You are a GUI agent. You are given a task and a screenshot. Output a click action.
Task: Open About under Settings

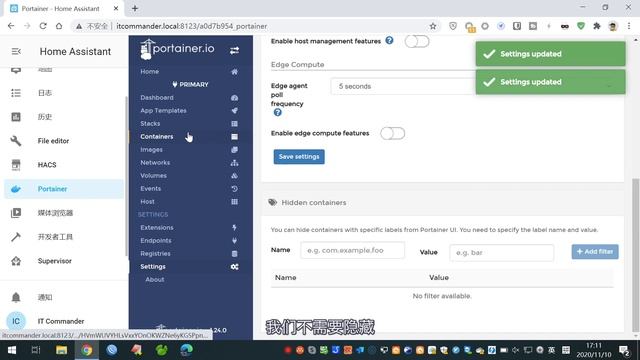(x=155, y=280)
